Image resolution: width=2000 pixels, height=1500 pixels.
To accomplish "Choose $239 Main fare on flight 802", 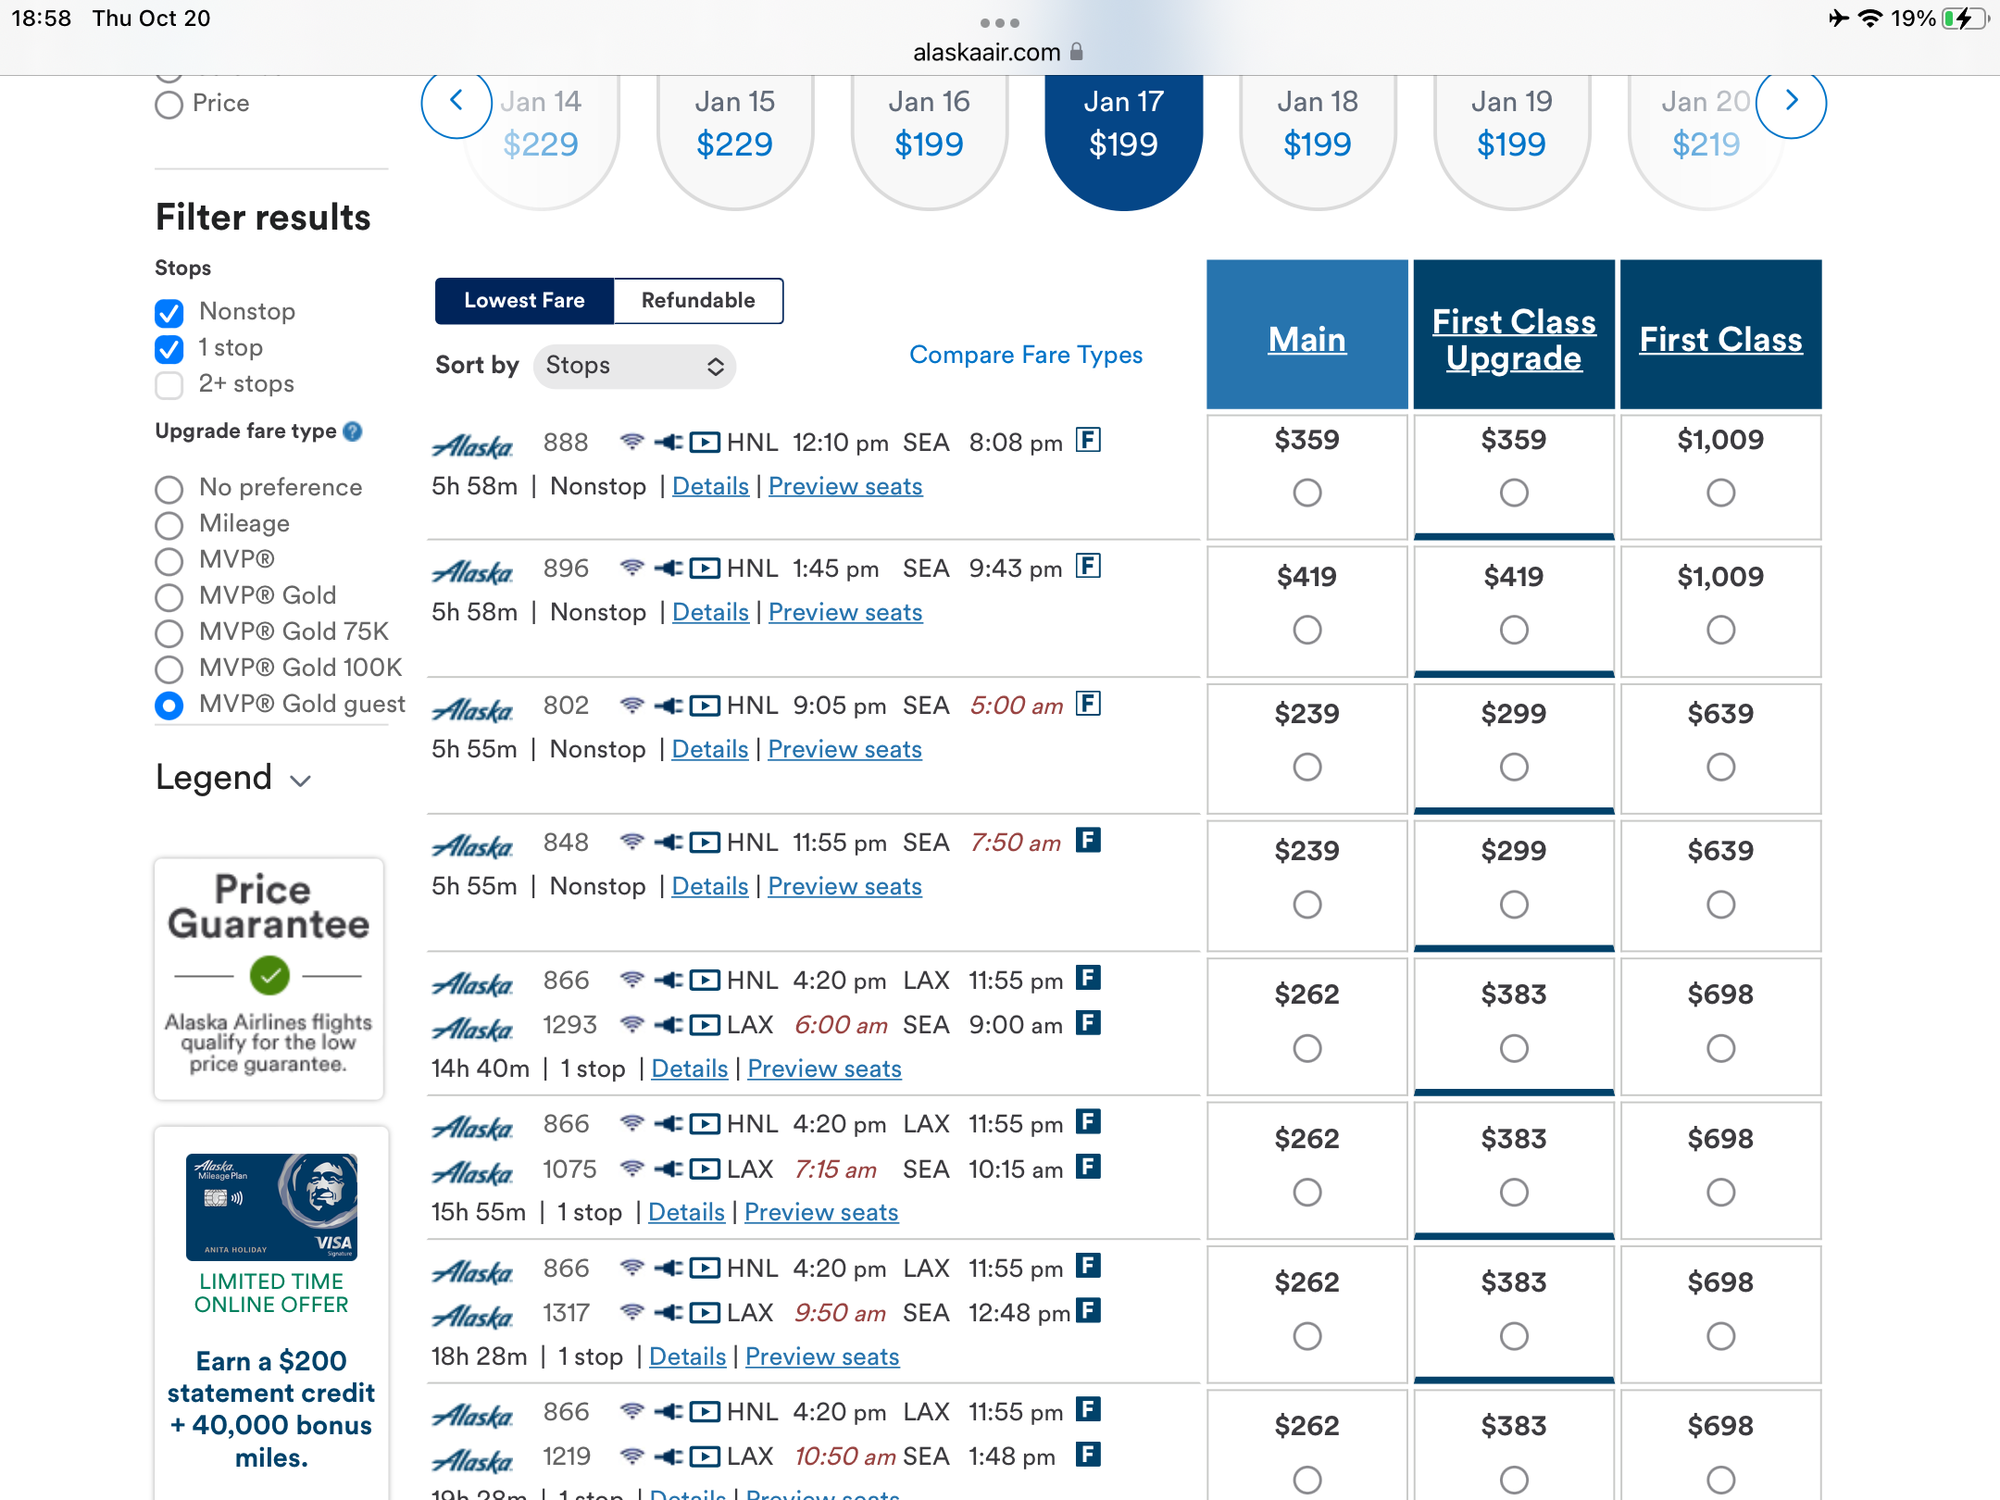I will (1306, 767).
